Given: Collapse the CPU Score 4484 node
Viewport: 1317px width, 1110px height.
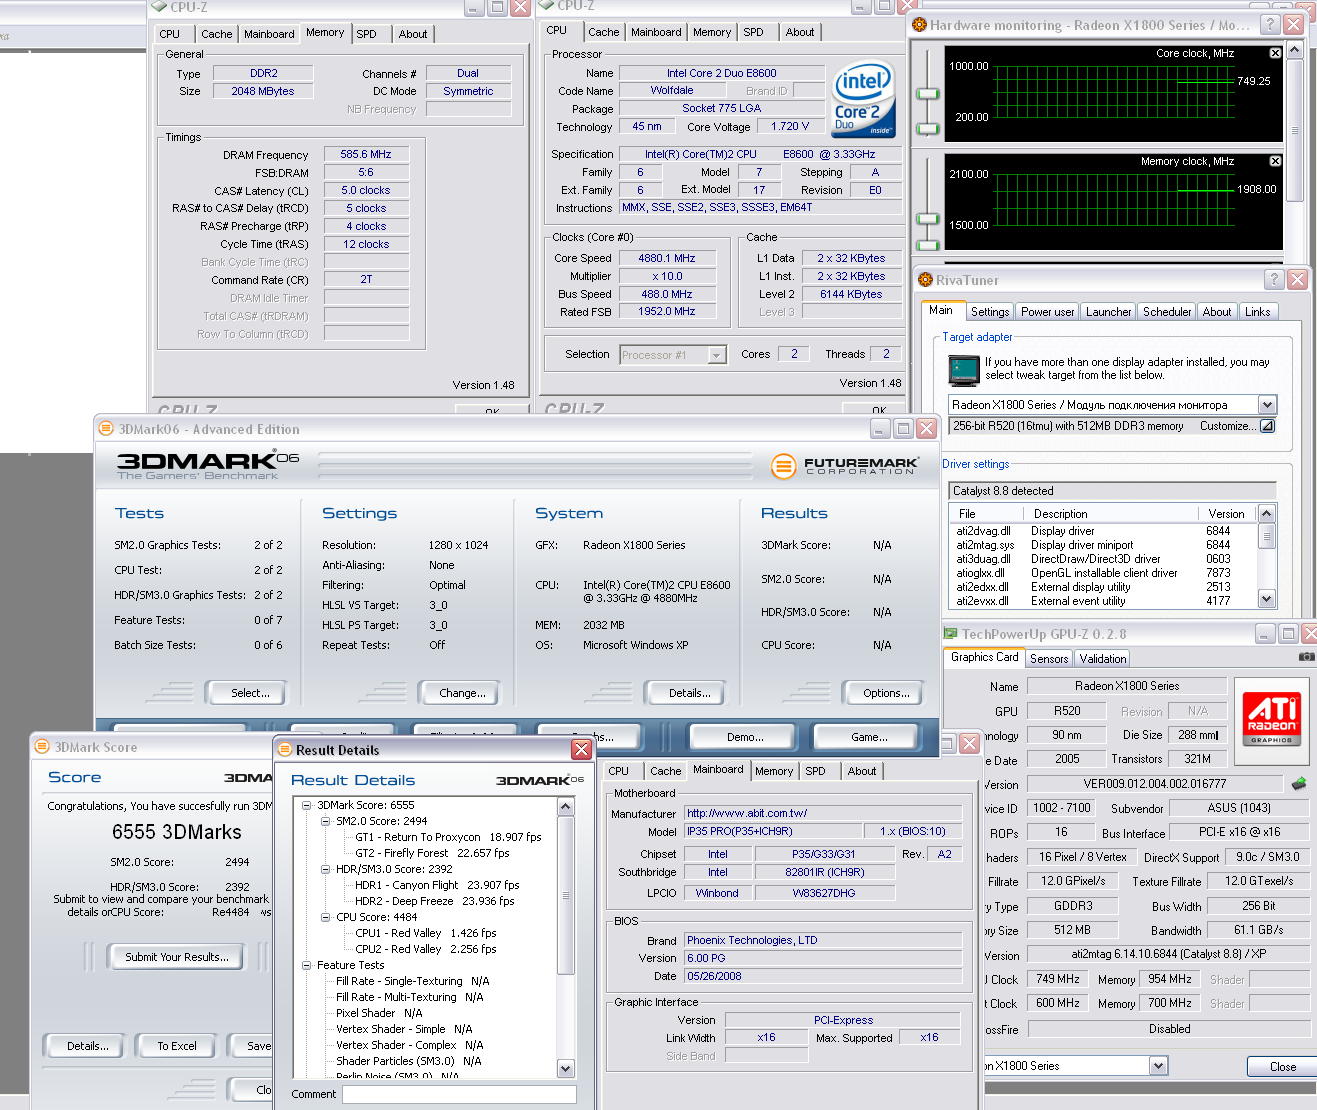Looking at the screenshot, I should tap(326, 917).
